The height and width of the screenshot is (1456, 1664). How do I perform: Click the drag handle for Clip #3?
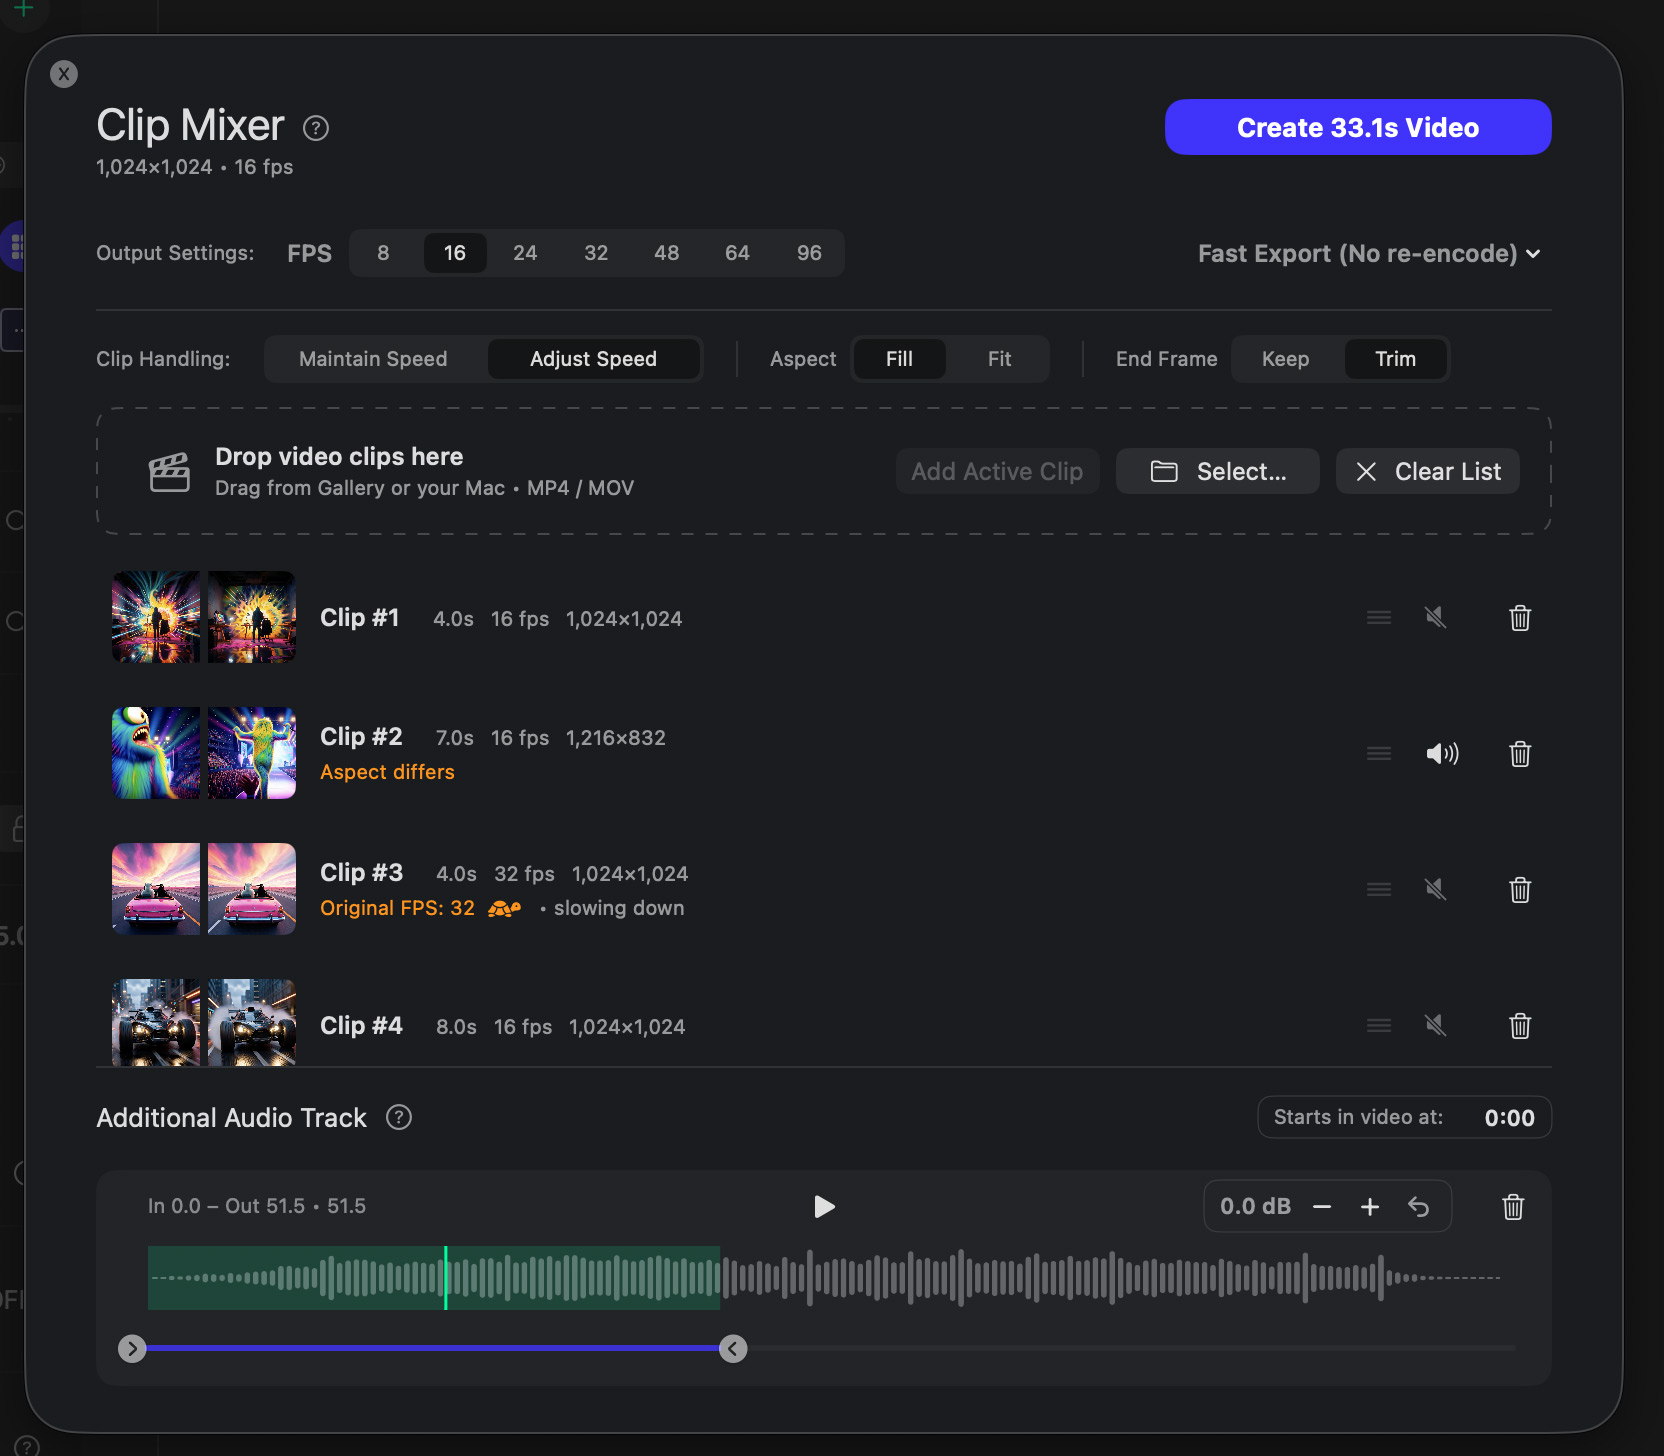click(x=1378, y=890)
